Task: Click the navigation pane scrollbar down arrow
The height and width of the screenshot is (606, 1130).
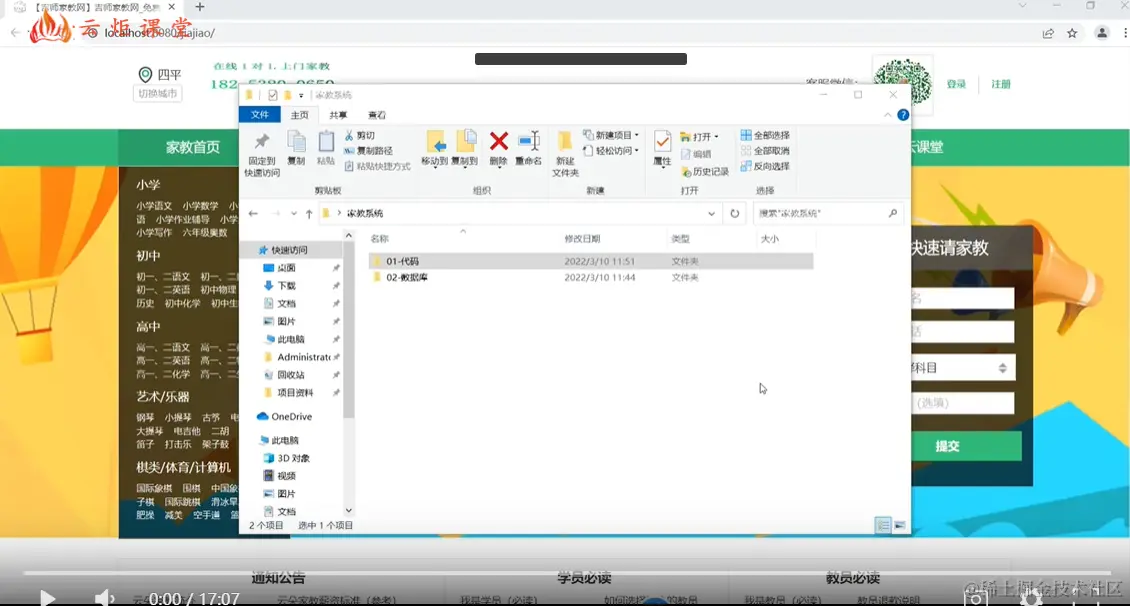Action: [x=349, y=510]
